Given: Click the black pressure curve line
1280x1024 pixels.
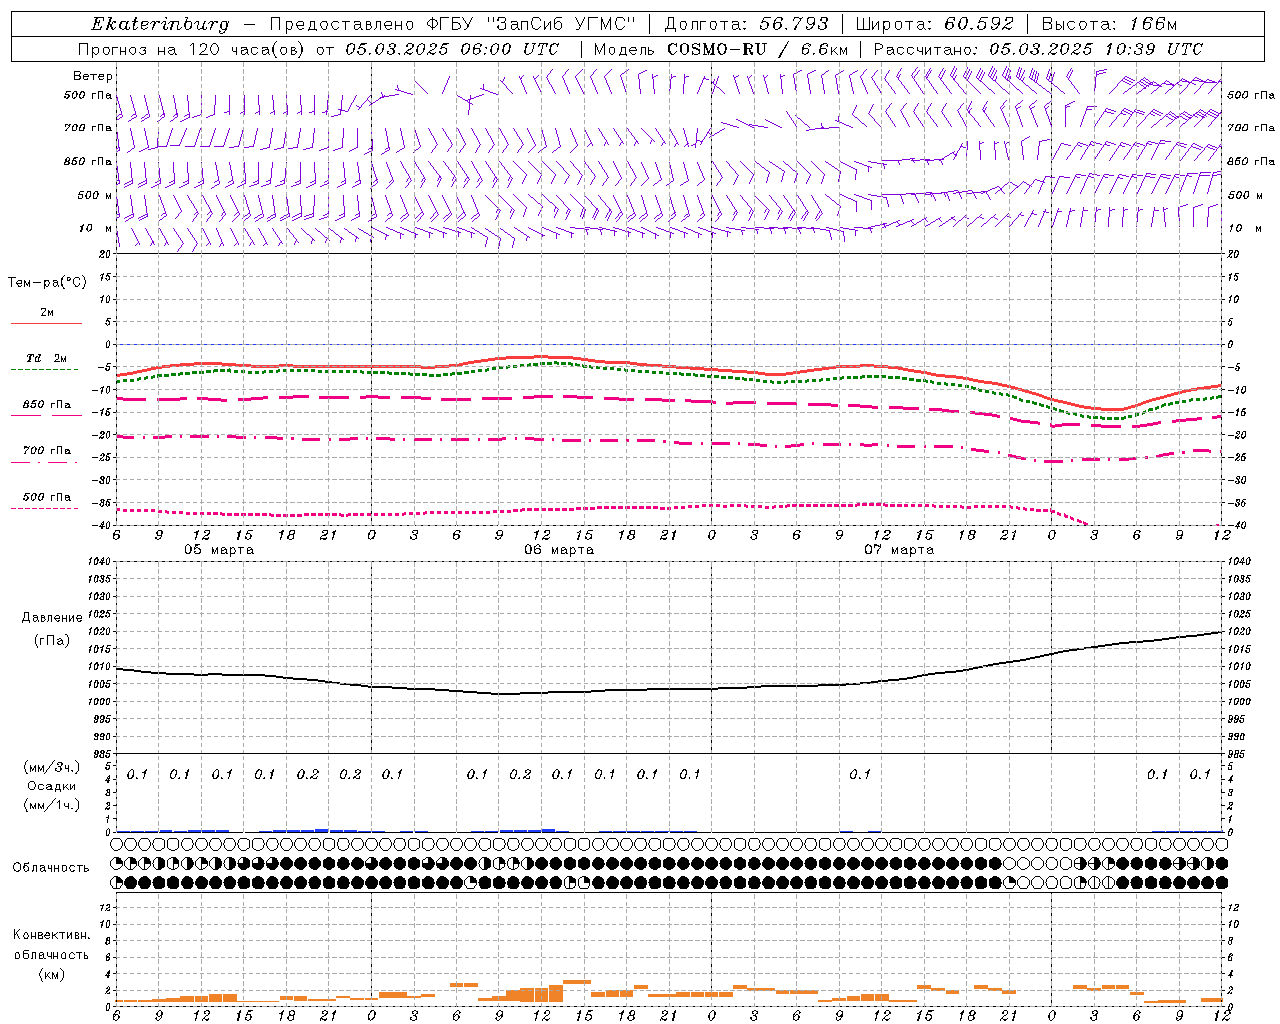Looking at the screenshot, I should point(670,689).
